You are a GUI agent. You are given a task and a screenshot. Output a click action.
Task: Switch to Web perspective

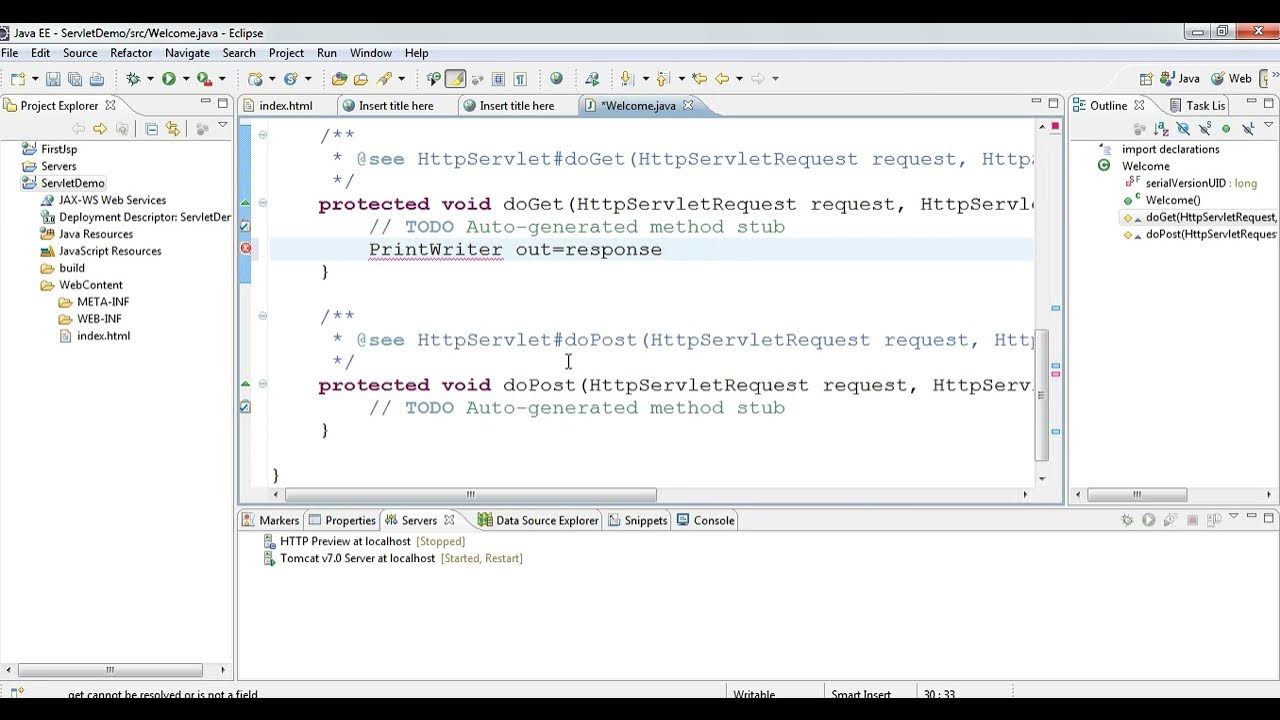pyautogui.click(x=1231, y=78)
